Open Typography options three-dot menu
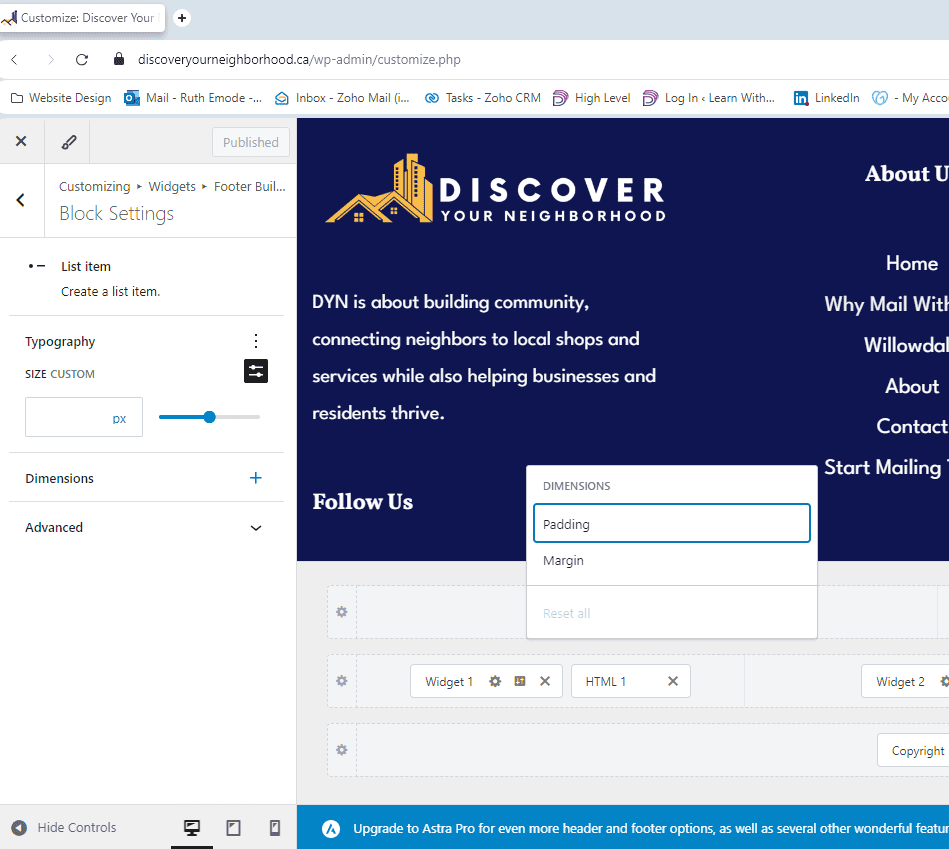949x849 pixels. [256, 341]
